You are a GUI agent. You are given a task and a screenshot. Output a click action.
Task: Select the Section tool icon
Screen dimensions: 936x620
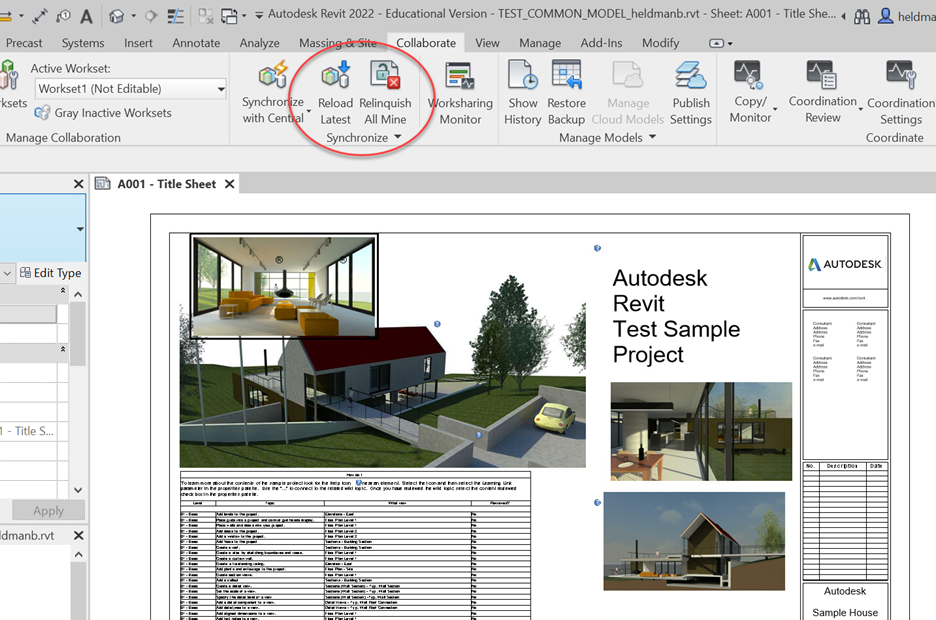(x=151, y=16)
